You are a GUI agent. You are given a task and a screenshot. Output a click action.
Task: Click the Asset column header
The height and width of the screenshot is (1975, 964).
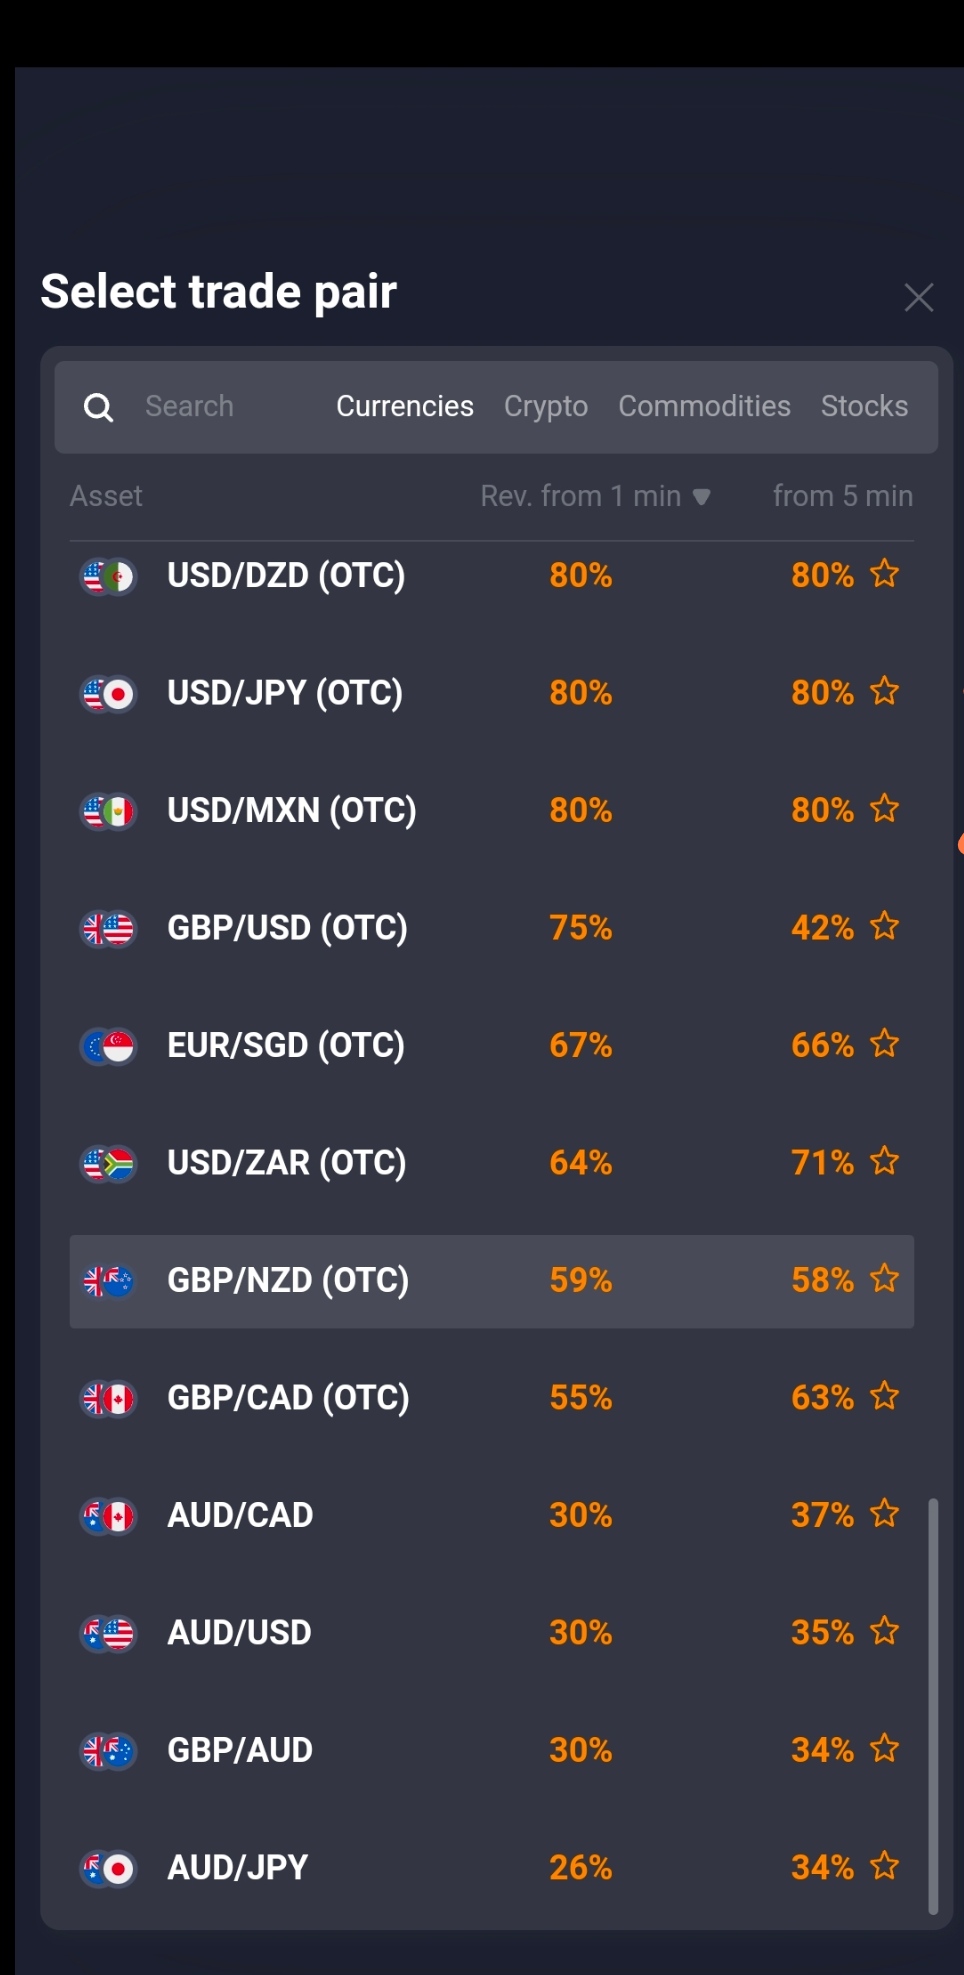106,496
